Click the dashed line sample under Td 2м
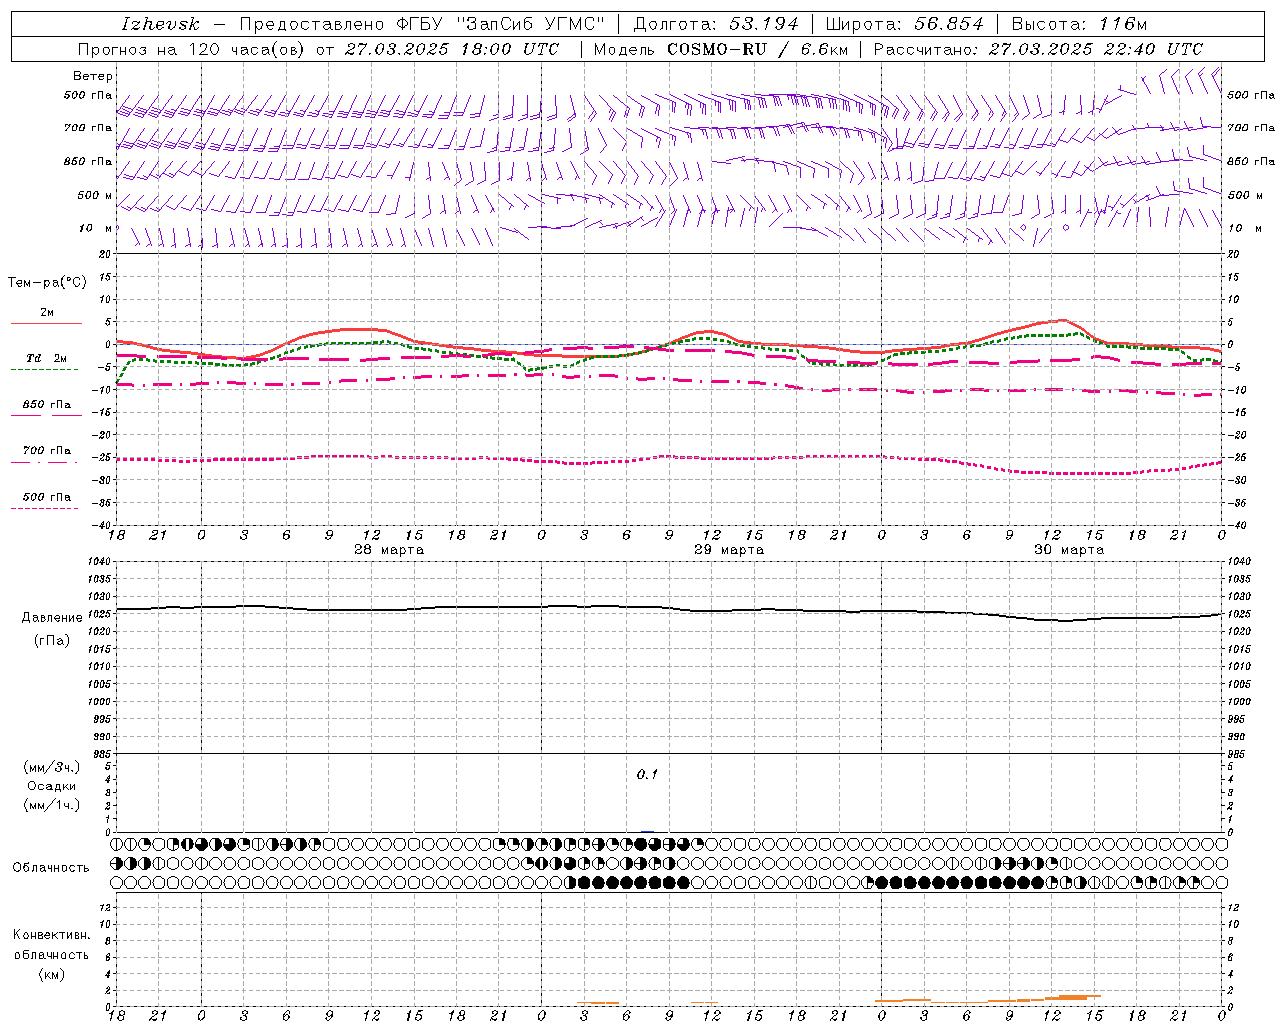The width and height of the screenshot is (1280, 1024). coord(44,370)
